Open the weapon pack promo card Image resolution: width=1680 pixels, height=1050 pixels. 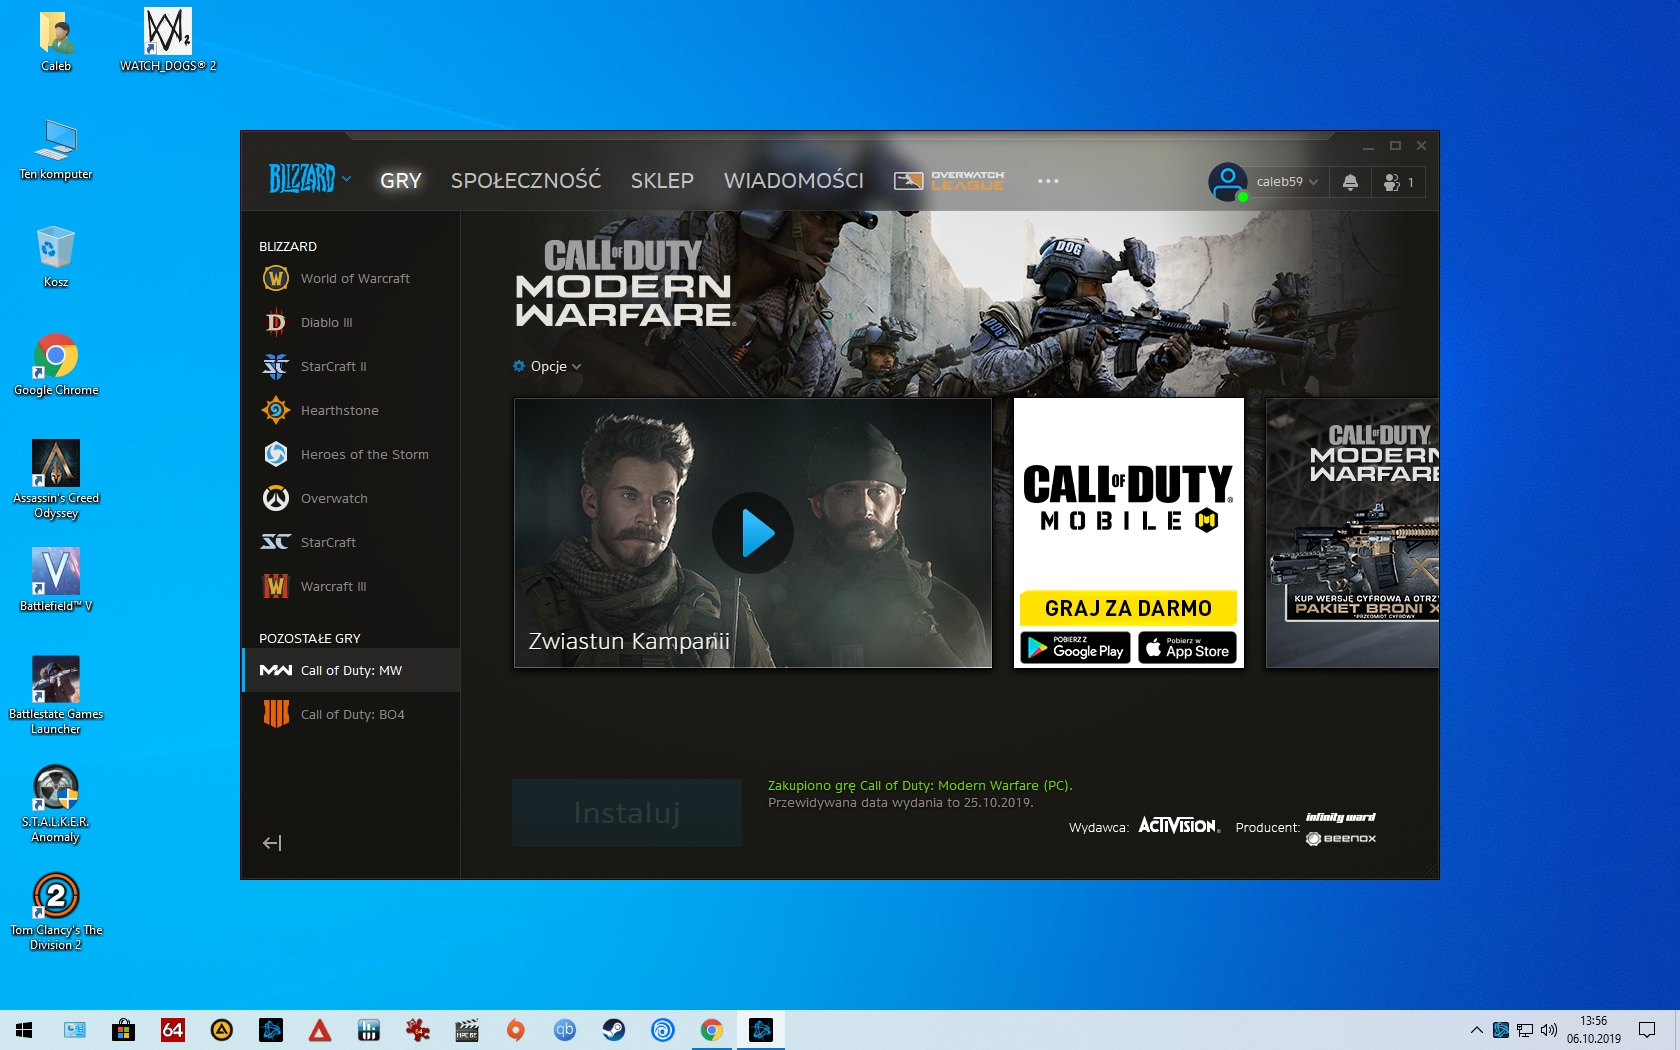click(x=1352, y=533)
